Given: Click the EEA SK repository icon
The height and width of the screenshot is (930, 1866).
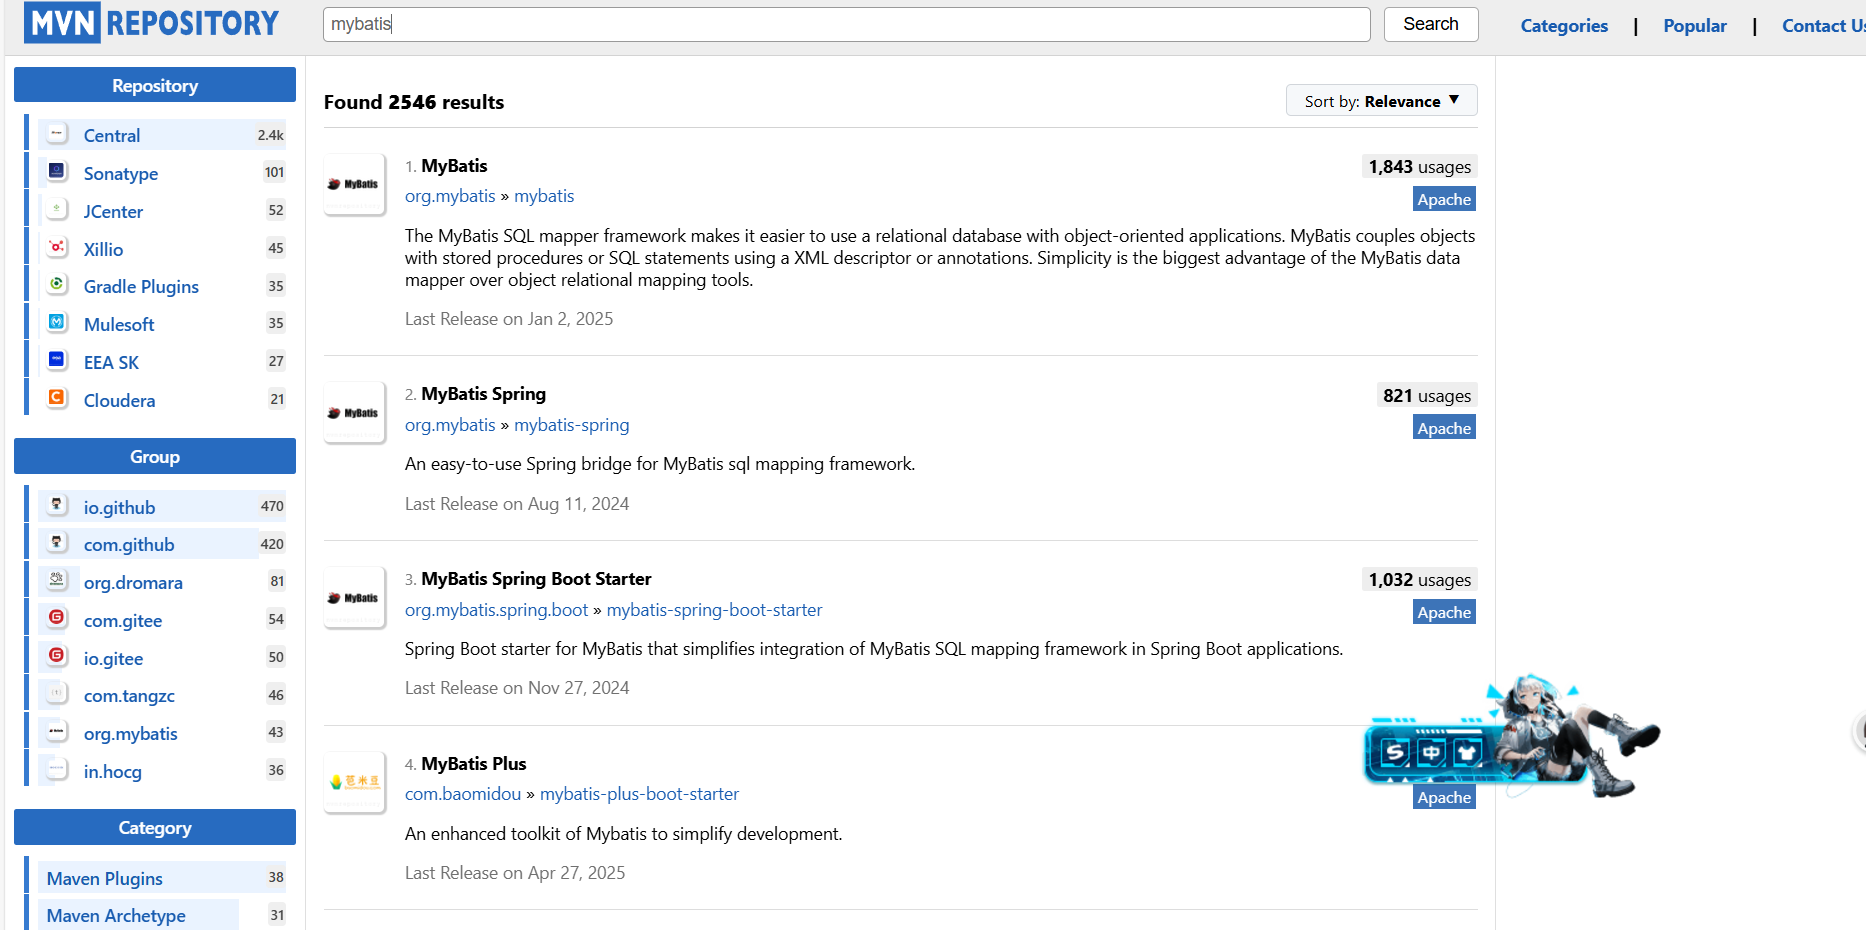Looking at the screenshot, I should pyautogui.click(x=57, y=360).
